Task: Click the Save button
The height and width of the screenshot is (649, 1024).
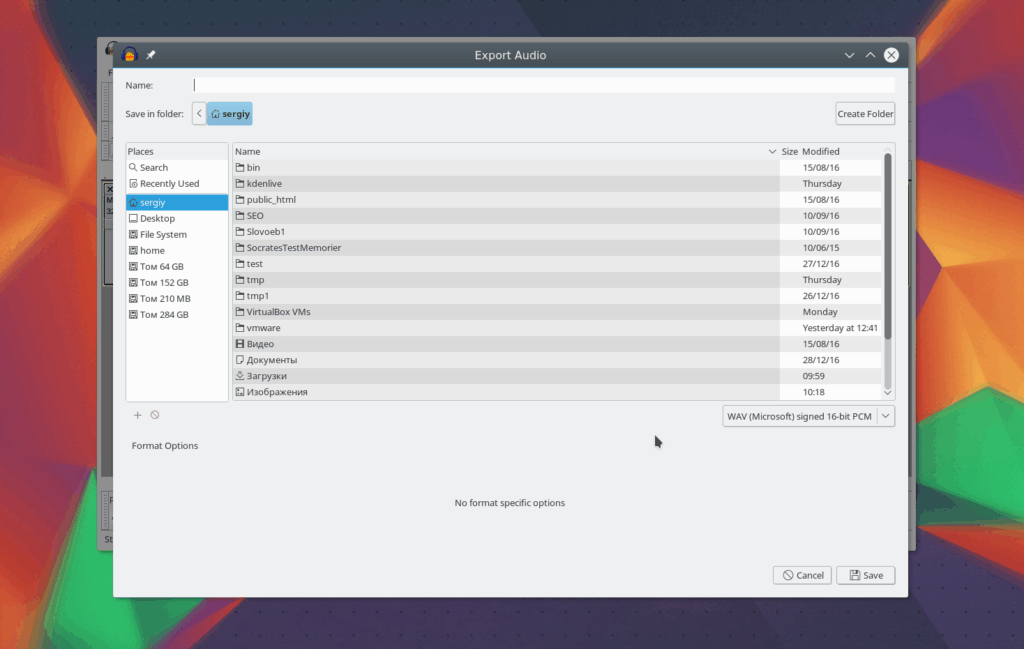Action: 866,575
